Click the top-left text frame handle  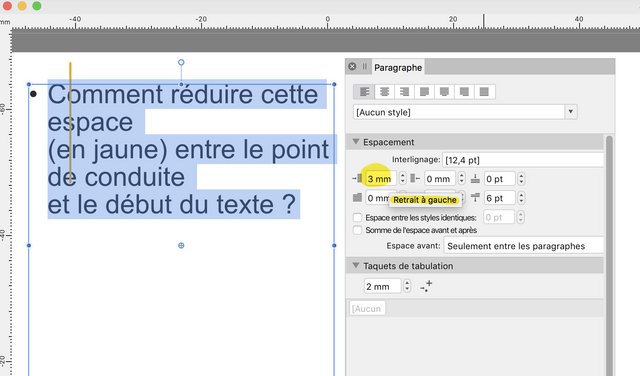(x=29, y=84)
